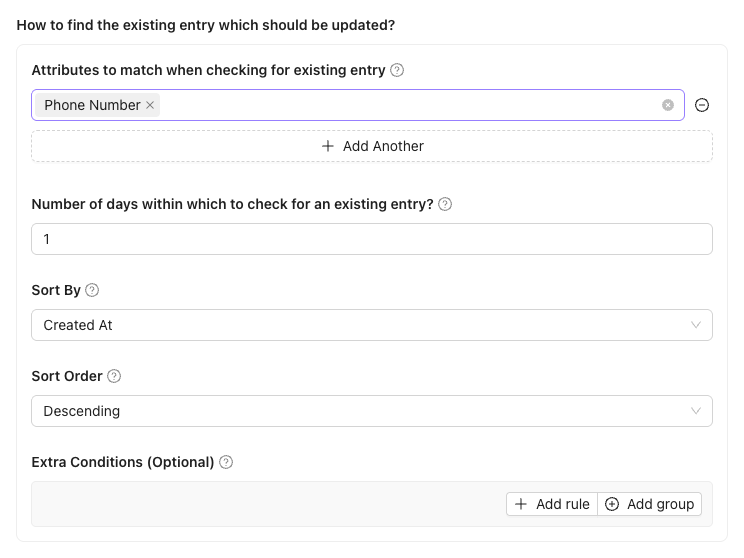
Task: Show help tooltip for Sort By
Action: pyautogui.click(x=92, y=290)
